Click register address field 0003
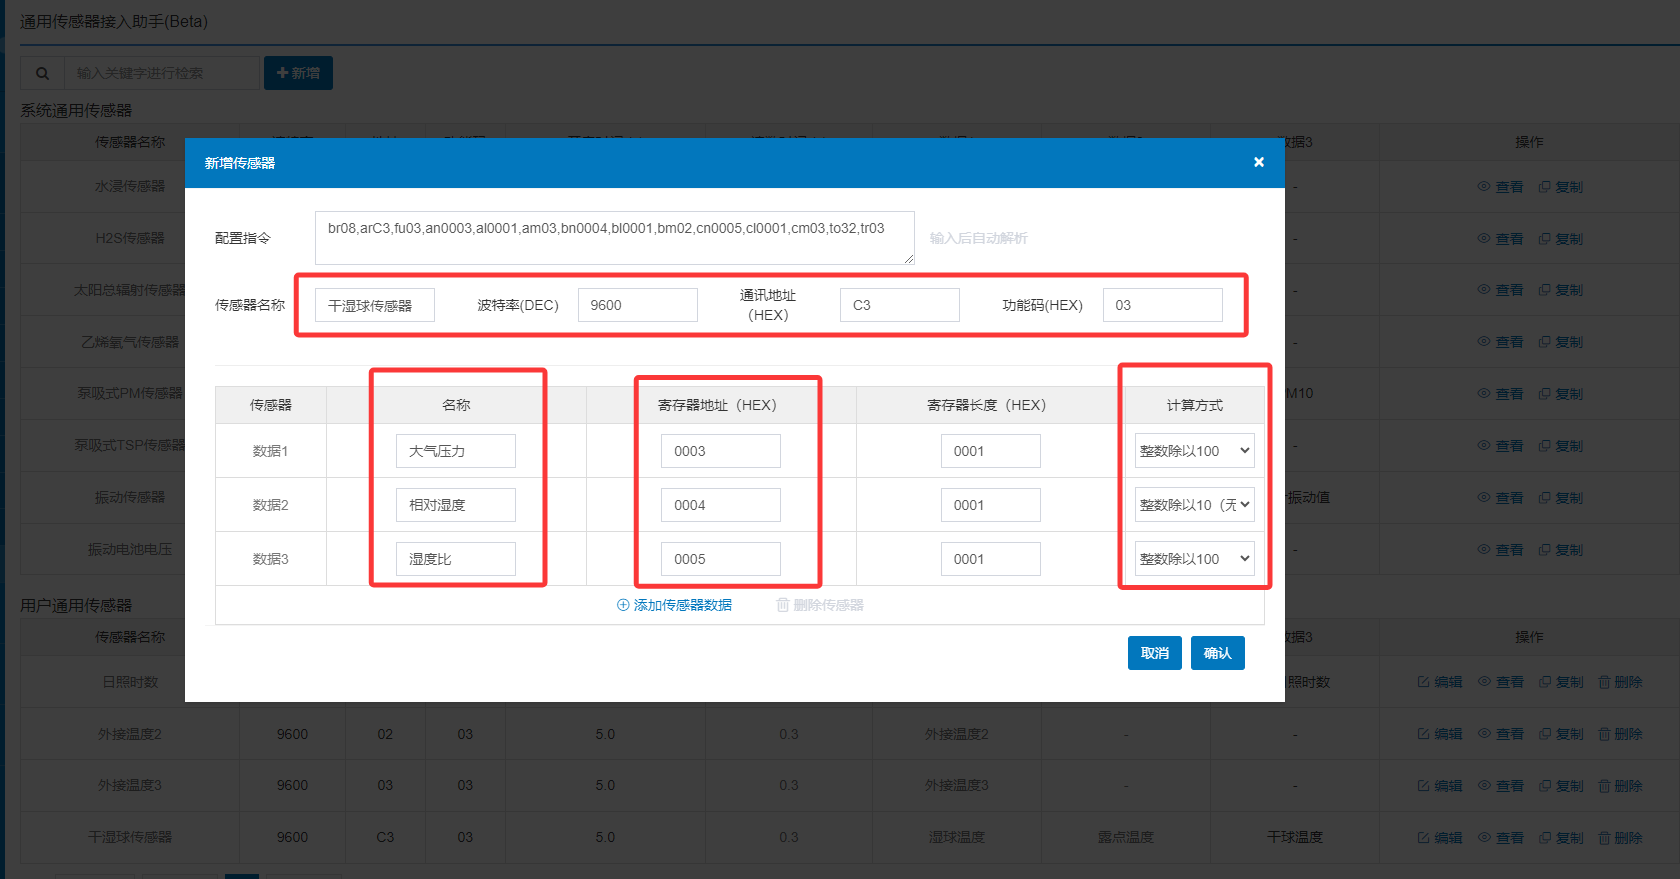 (721, 451)
